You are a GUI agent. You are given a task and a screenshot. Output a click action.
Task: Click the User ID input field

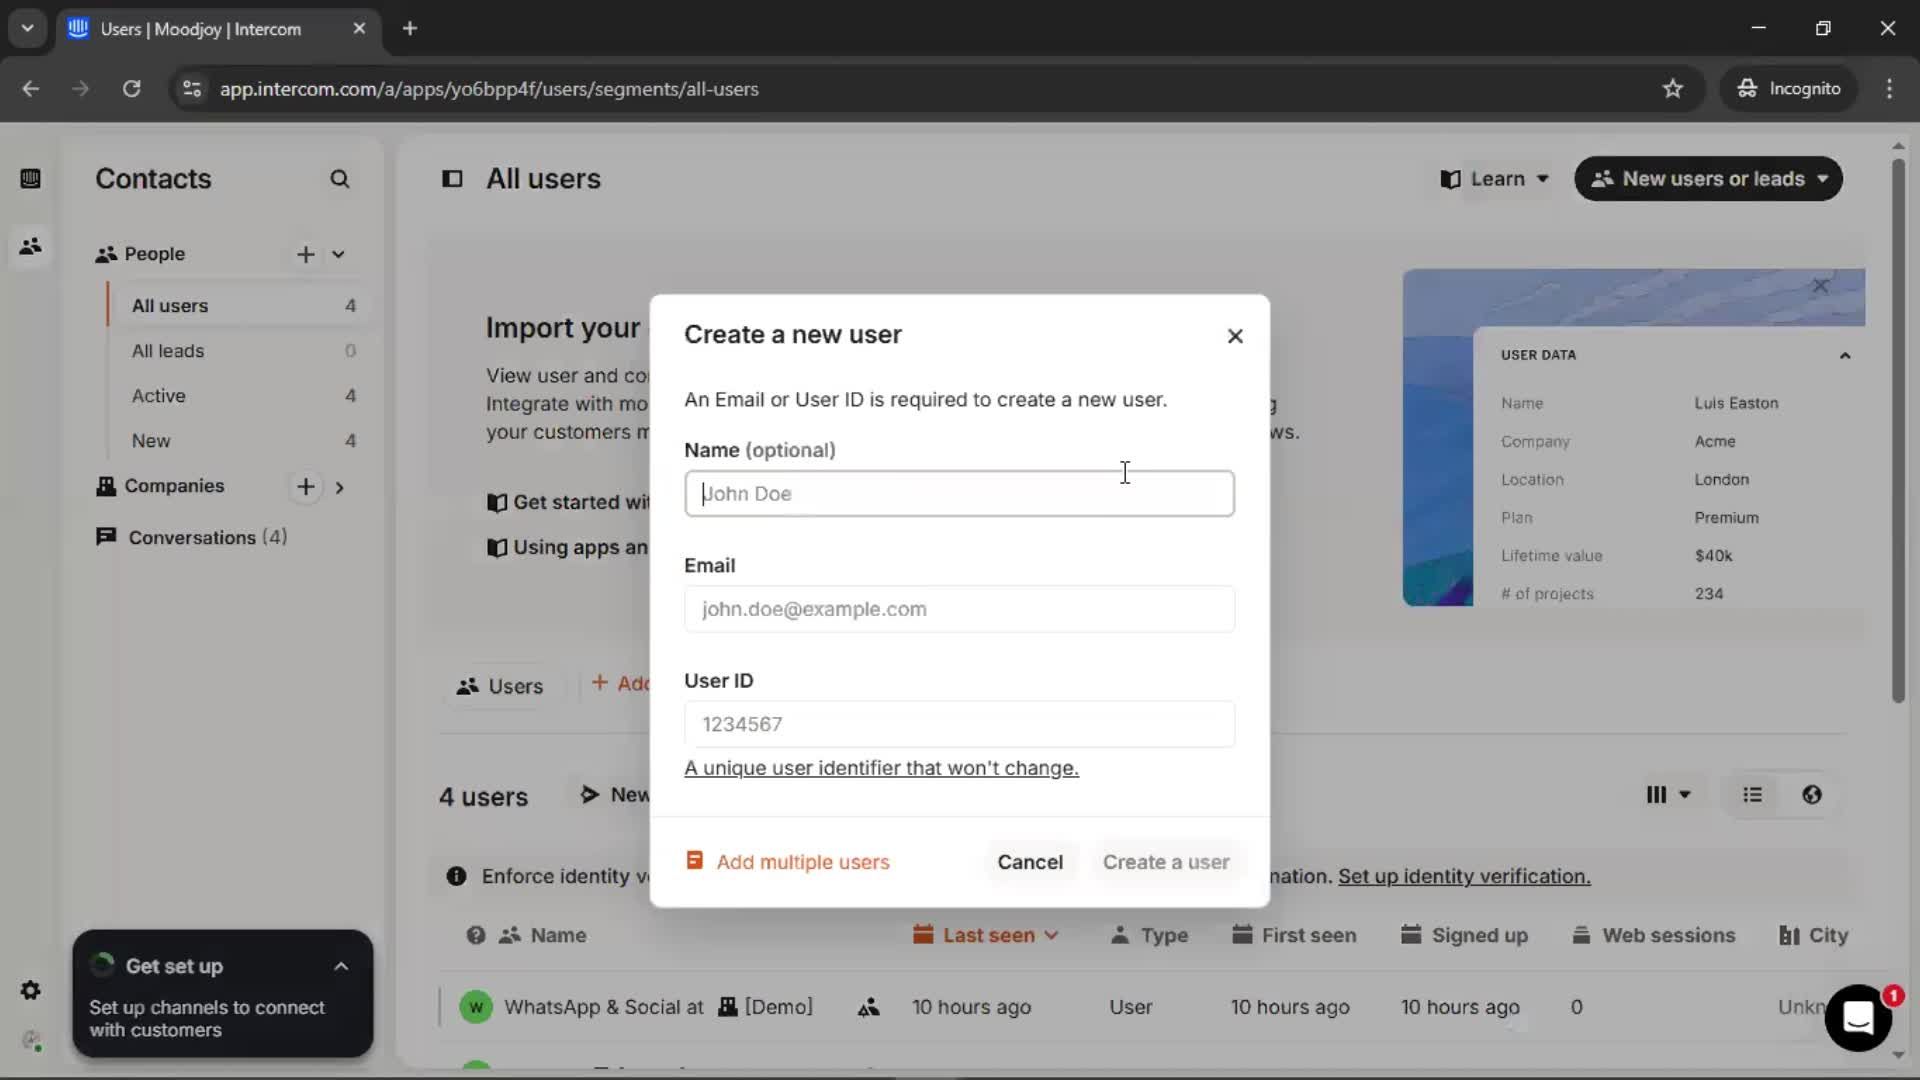click(x=959, y=724)
